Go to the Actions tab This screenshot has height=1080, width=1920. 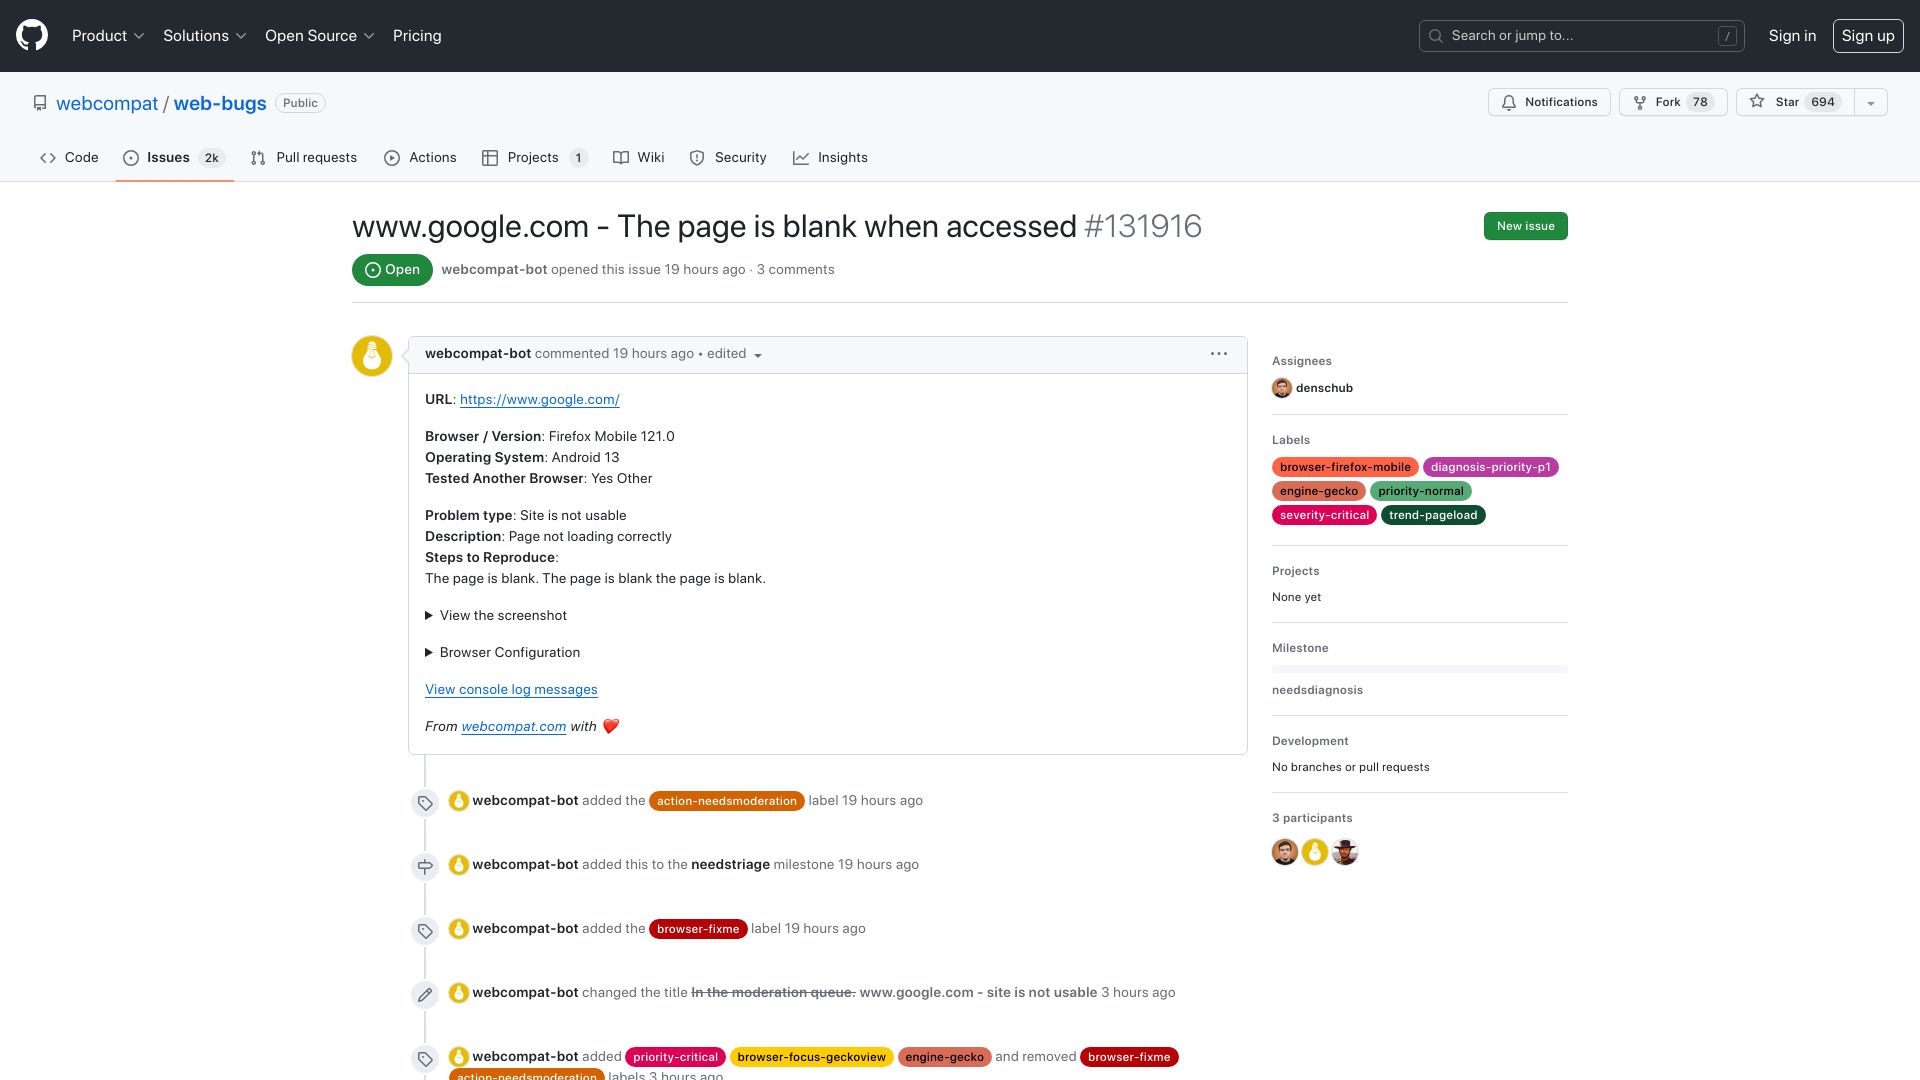coord(420,158)
